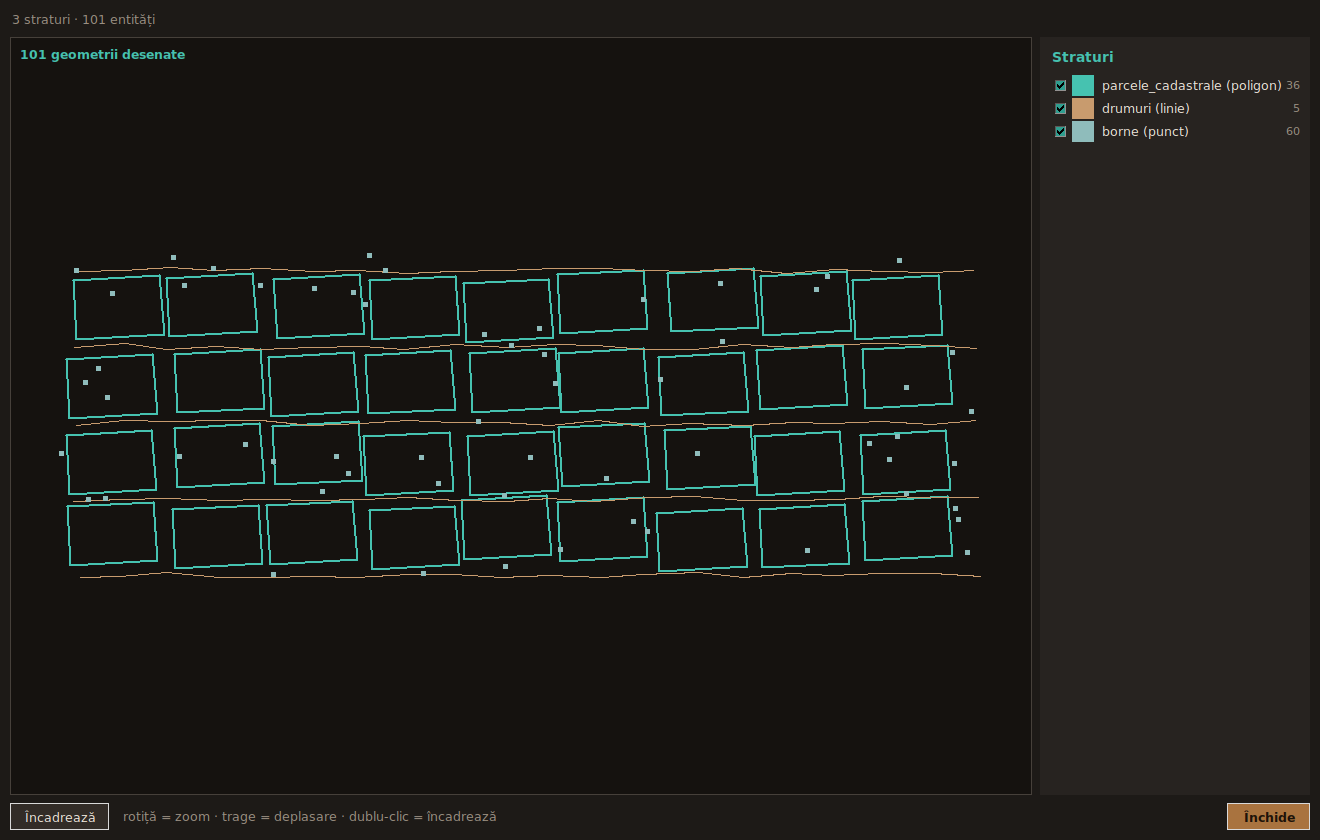
Task: Click the '3 straturi · 101 entități' header text
Action: point(83,20)
